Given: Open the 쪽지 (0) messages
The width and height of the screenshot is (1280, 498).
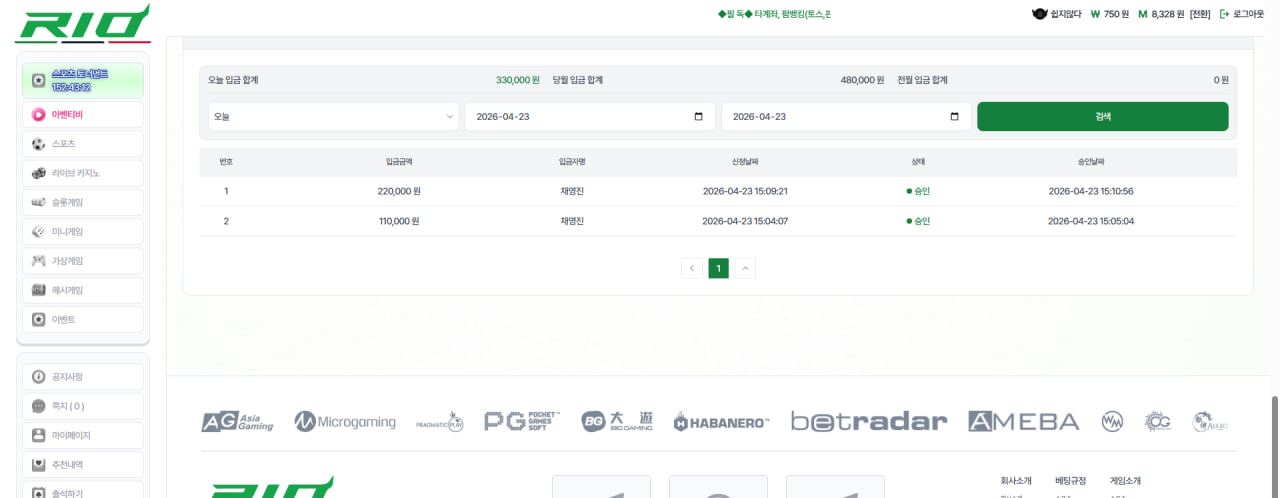Looking at the screenshot, I should (83, 406).
